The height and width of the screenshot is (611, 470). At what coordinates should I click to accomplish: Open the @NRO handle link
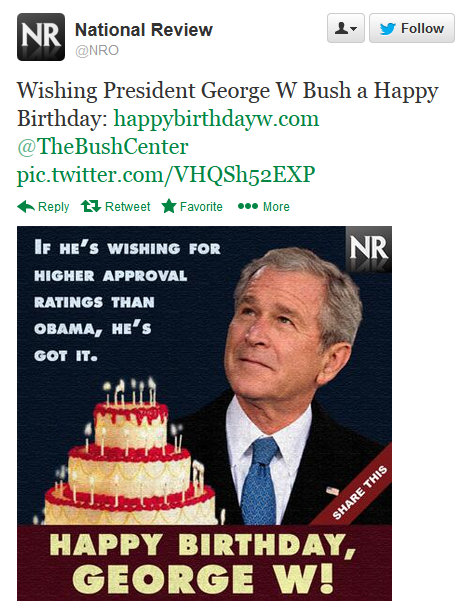[97, 51]
